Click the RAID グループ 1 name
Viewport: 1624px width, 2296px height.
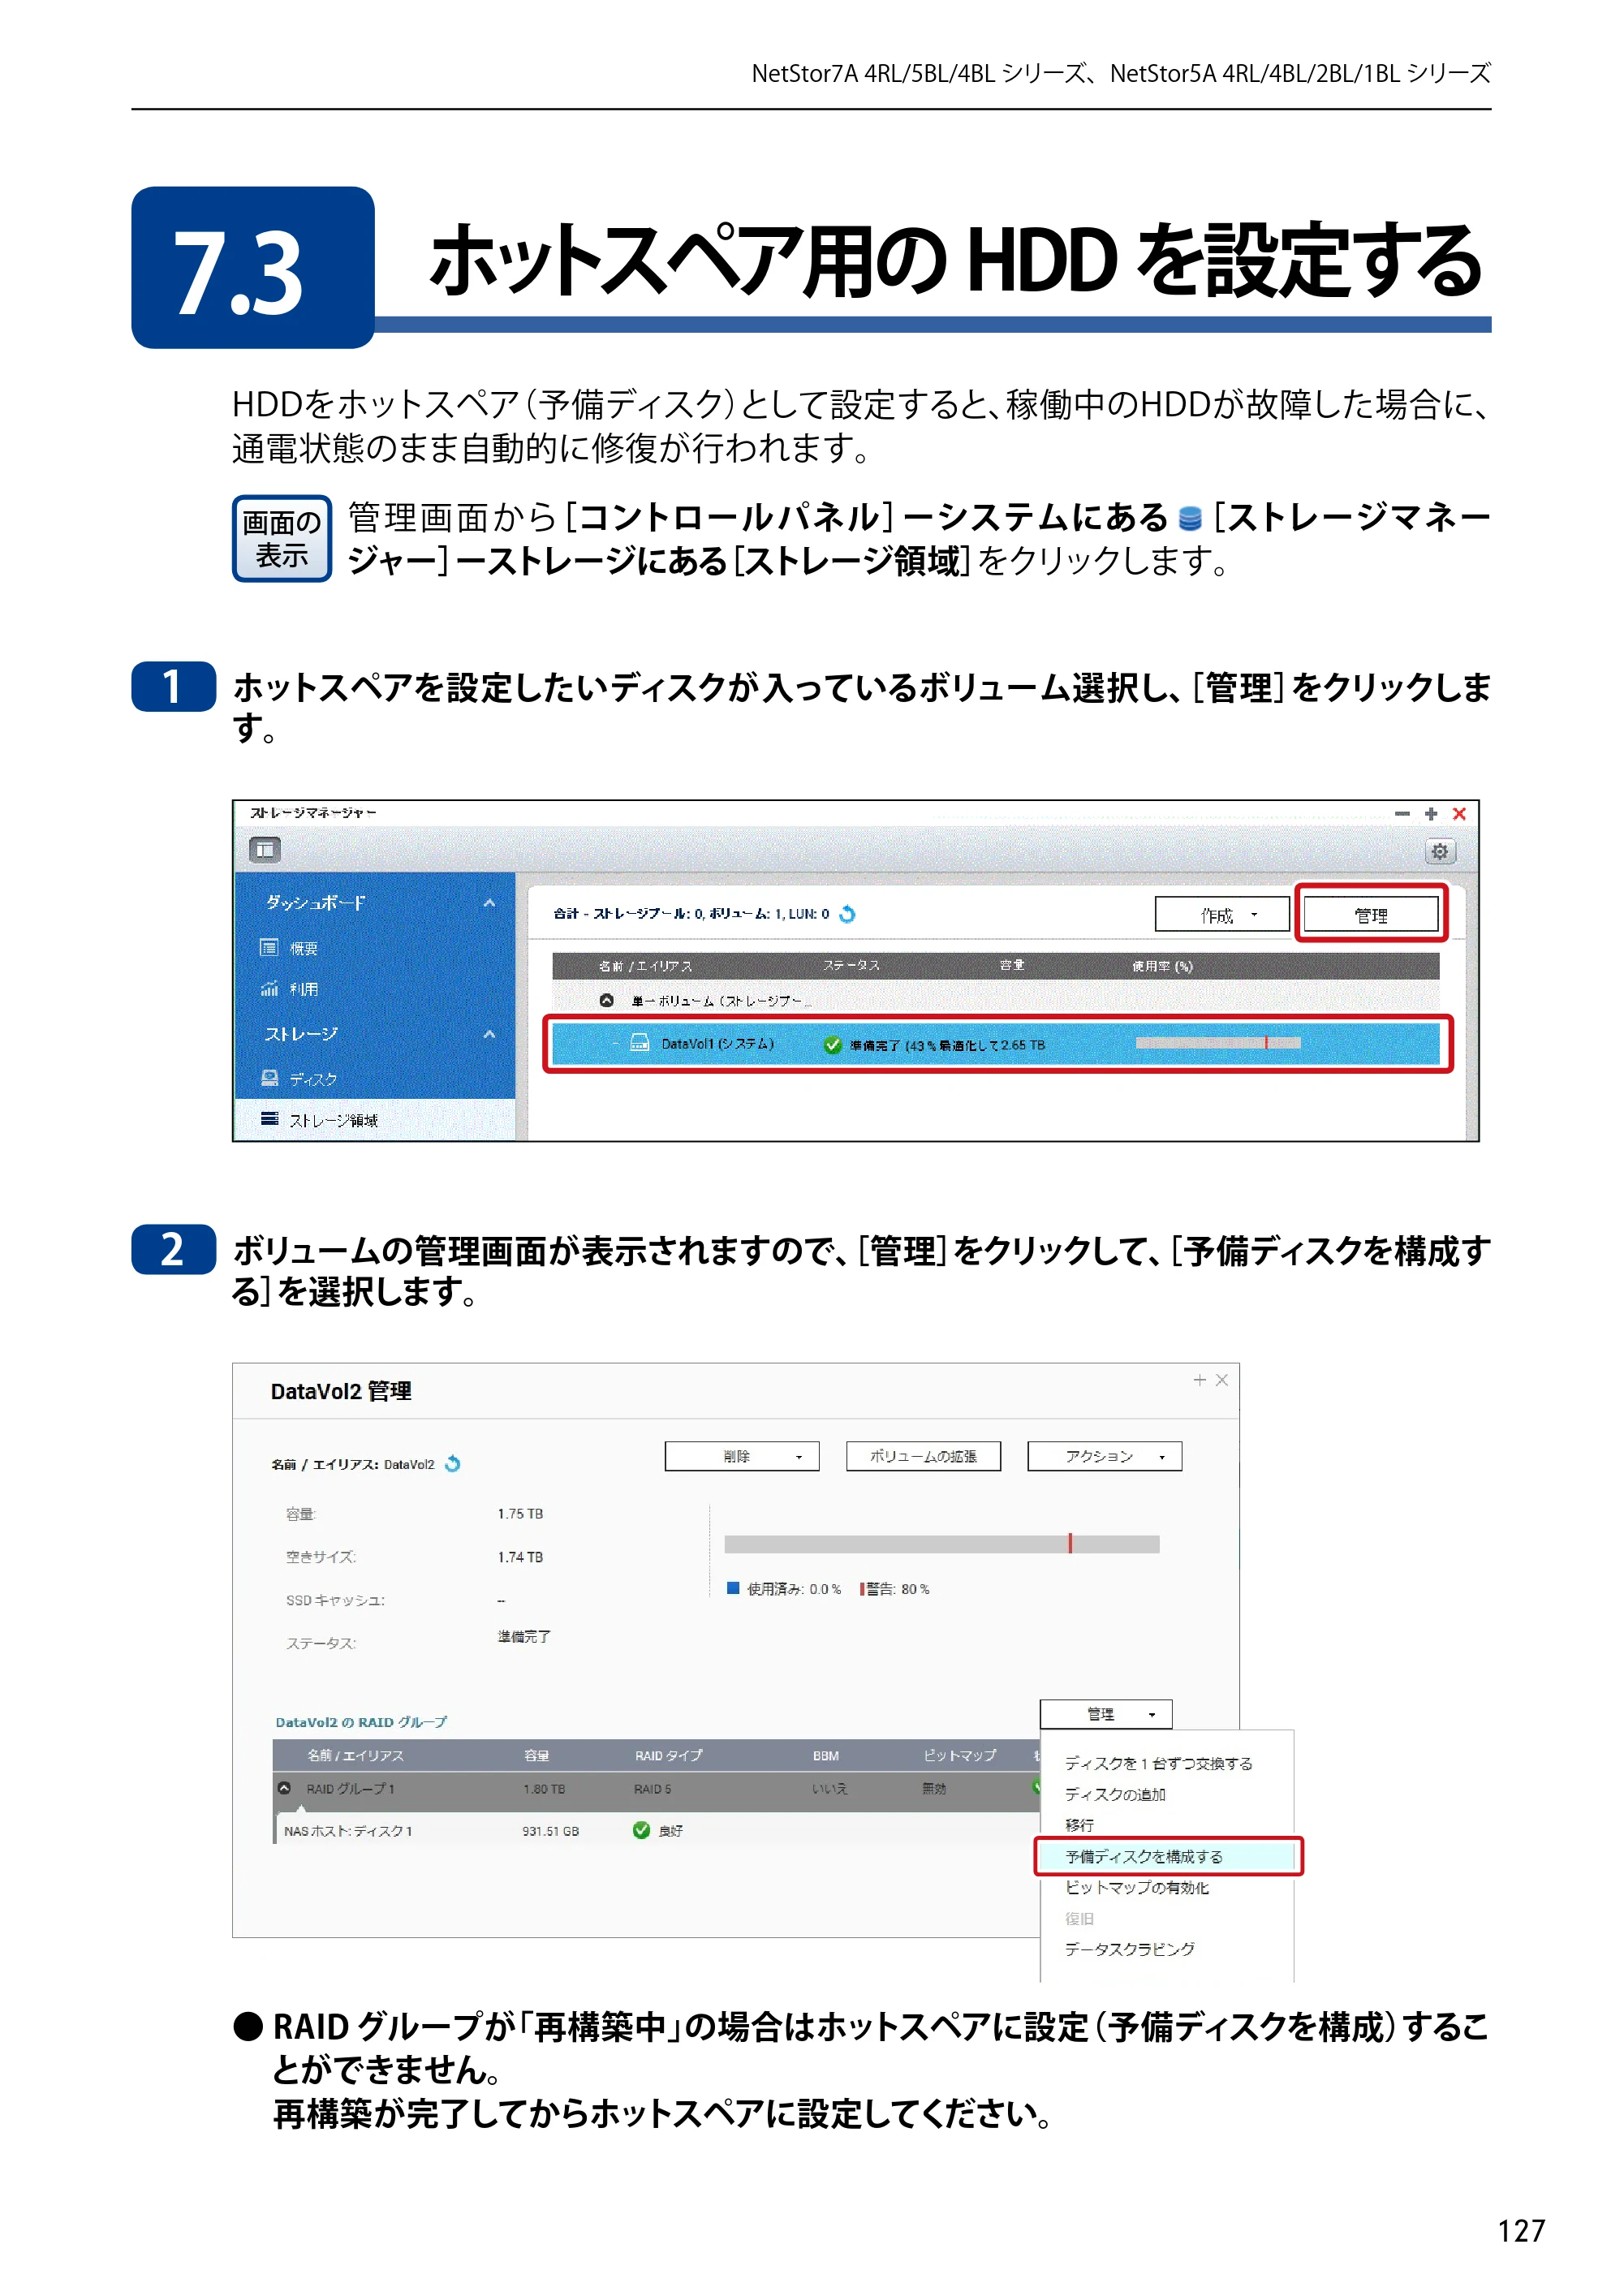click(x=350, y=1788)
